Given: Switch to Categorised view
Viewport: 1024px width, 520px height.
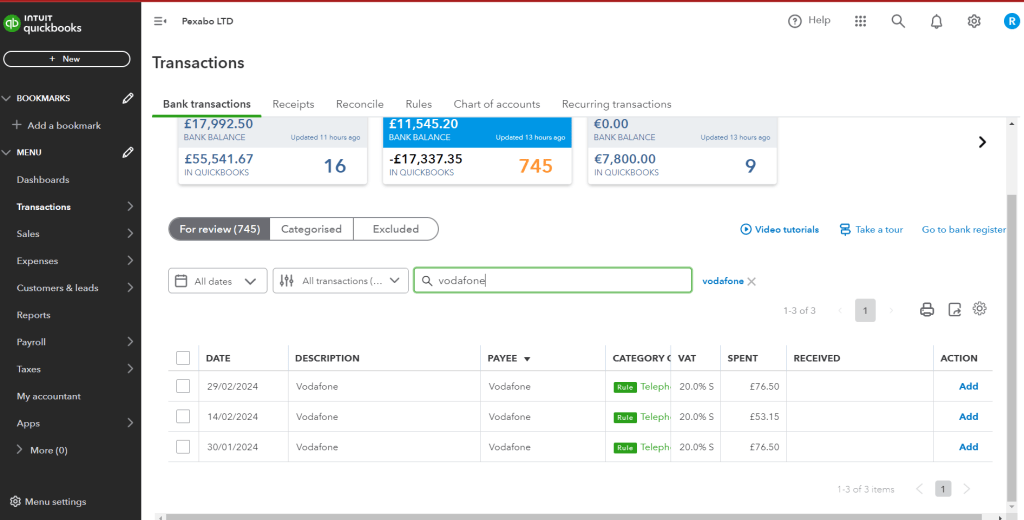Looking at the screenshot, I should point(312,229).
